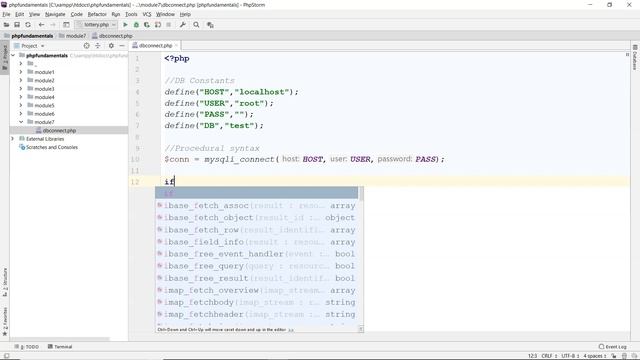This screenshot has height=360, width=640.
Task: Change indent setting 4 spaces in status bar
Action: click(x=595, y=356)
